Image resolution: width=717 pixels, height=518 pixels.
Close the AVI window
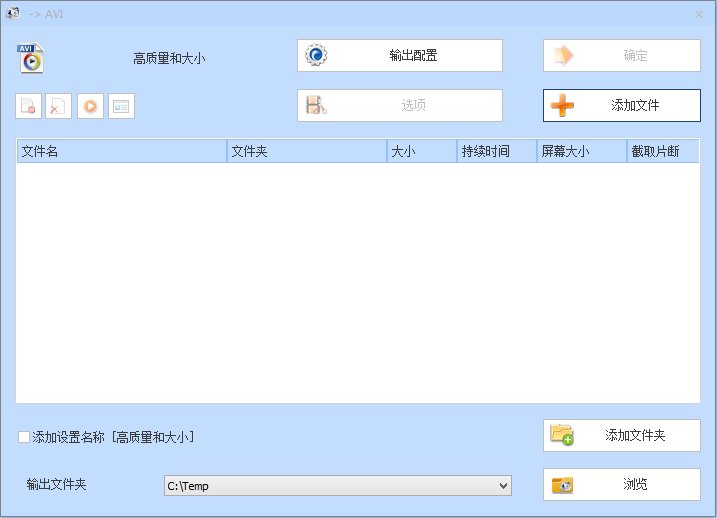pyautogui.click(x=699, y=14)
